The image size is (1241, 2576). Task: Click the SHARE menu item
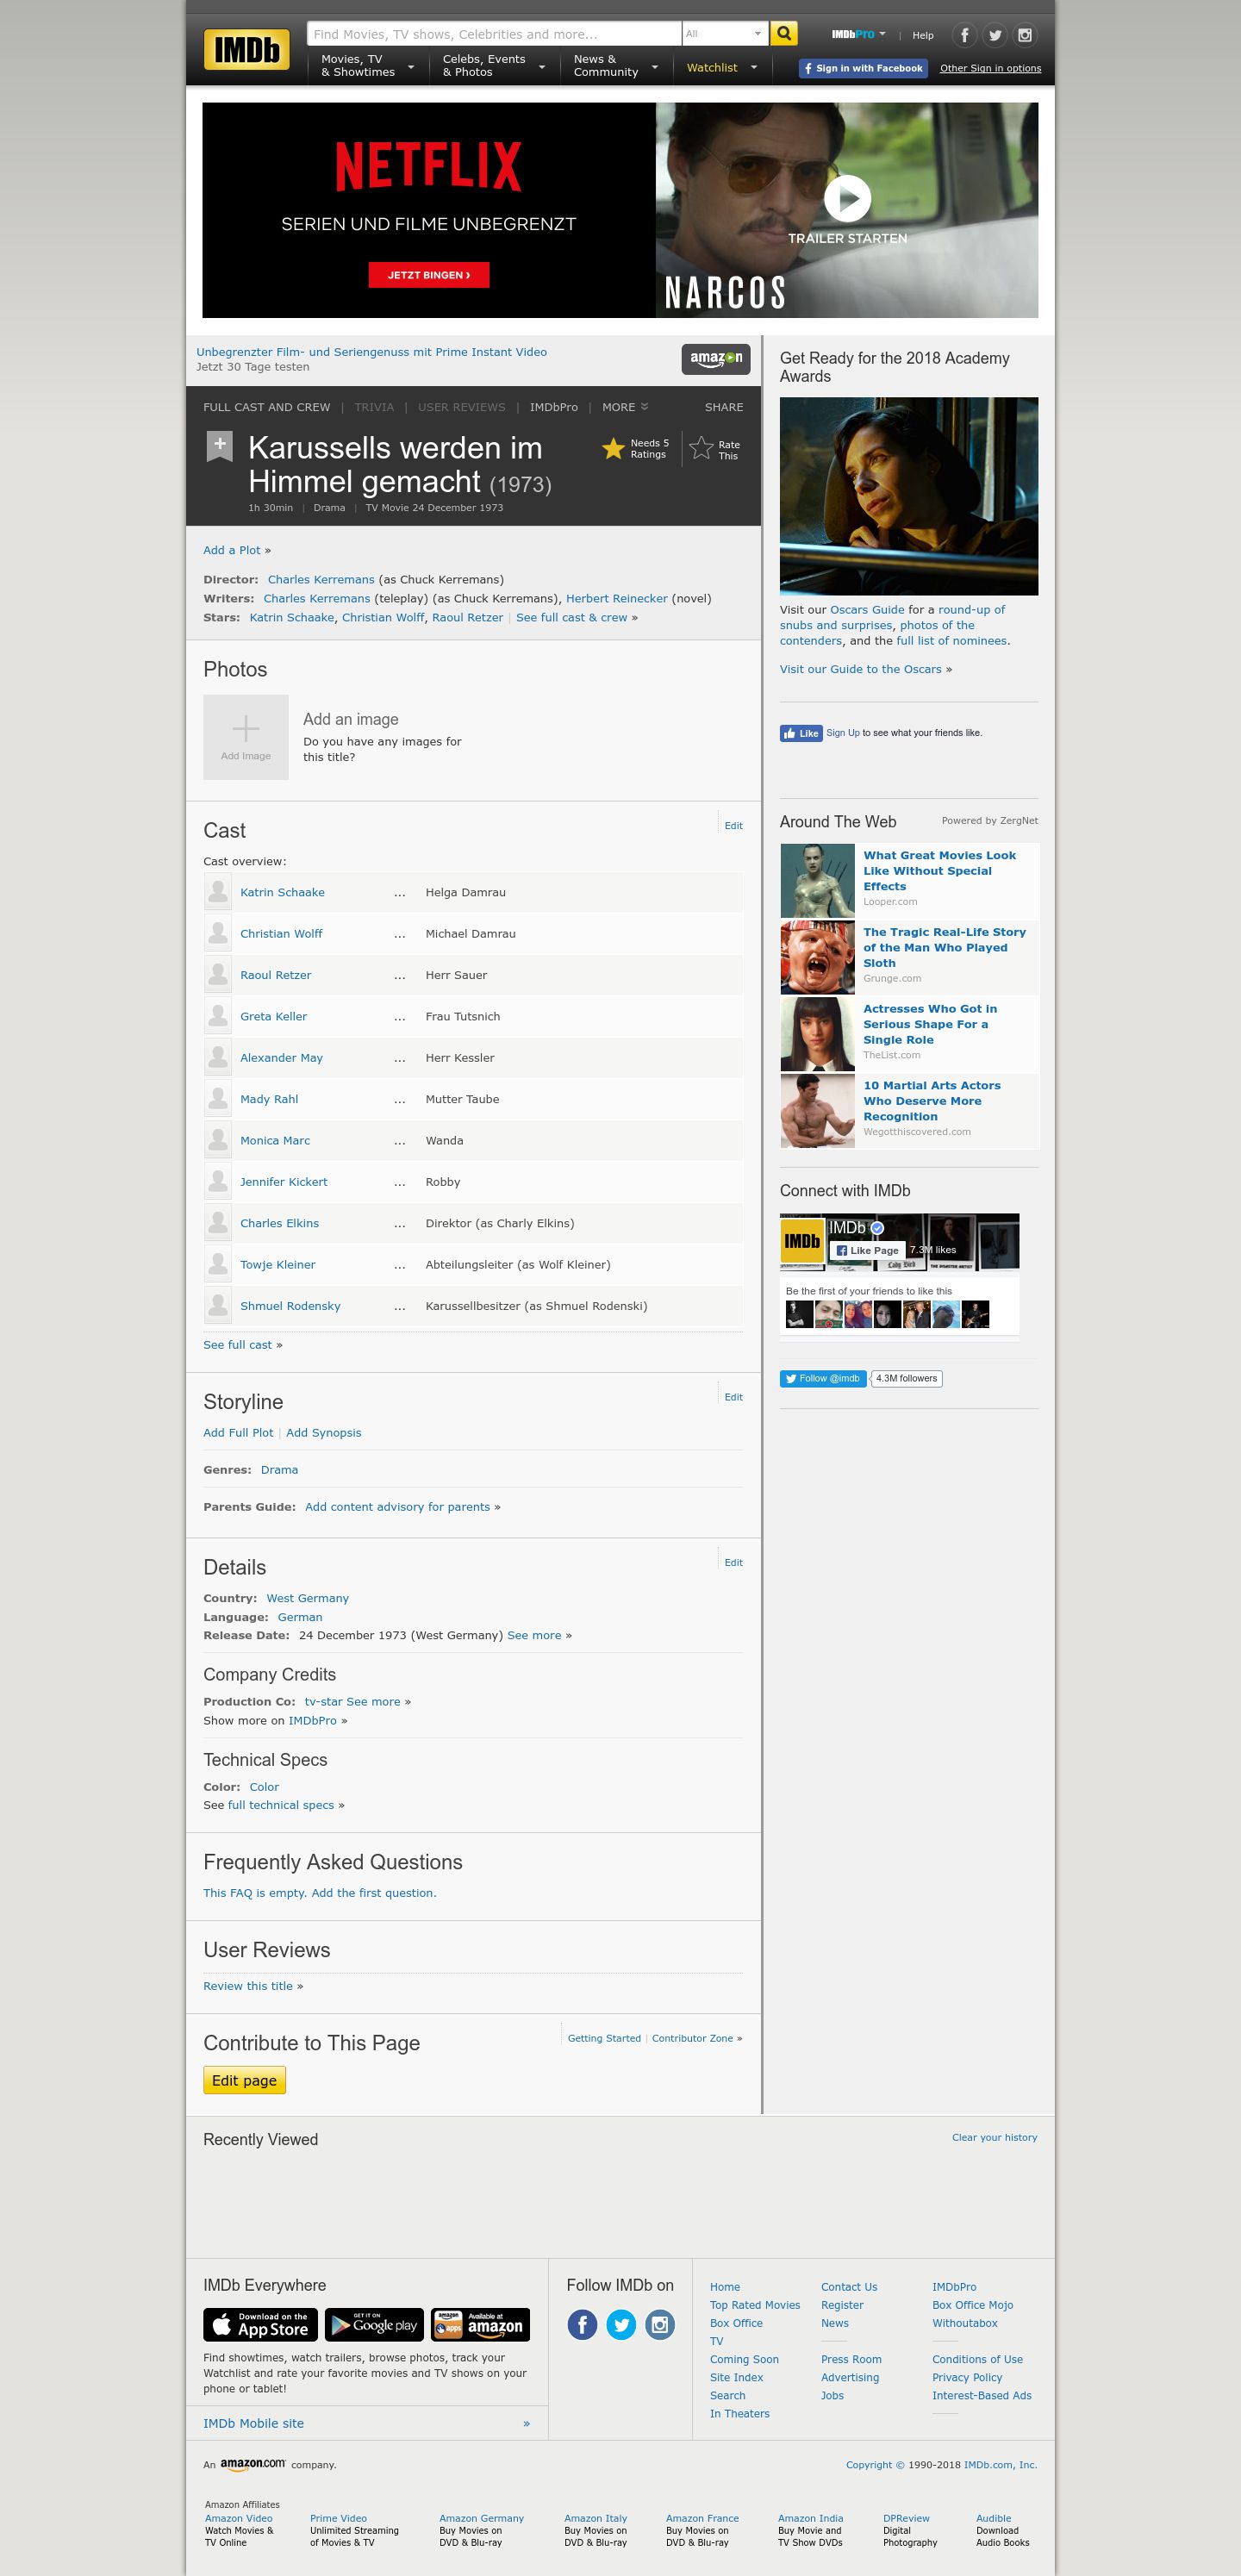724,407
